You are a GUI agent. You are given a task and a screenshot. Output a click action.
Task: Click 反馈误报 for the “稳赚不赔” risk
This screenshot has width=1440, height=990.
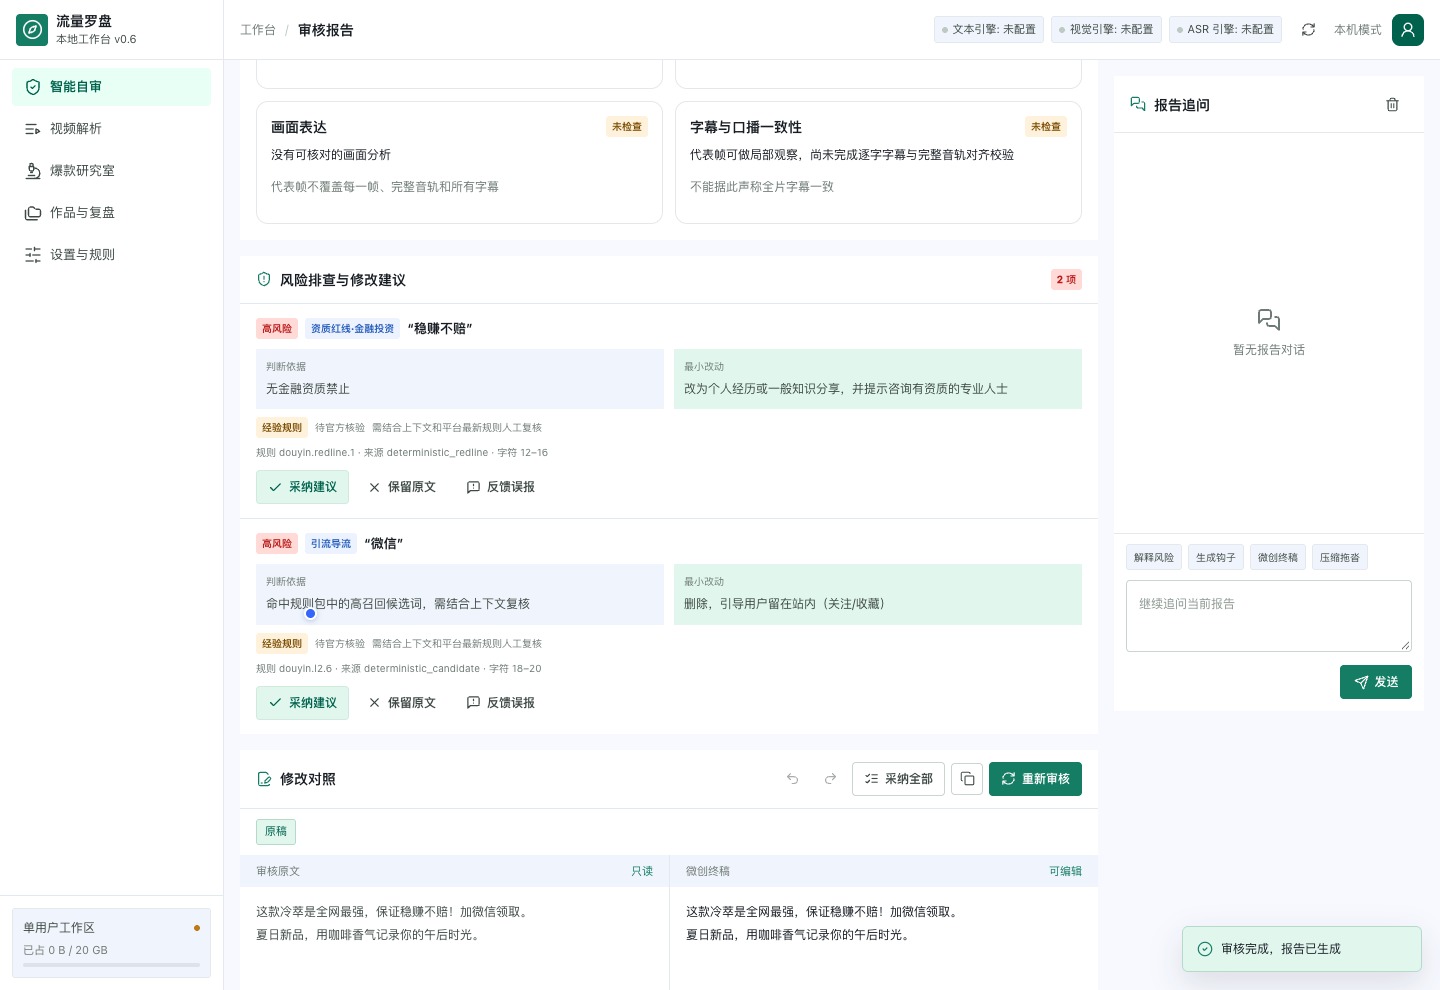click(501, 487)
